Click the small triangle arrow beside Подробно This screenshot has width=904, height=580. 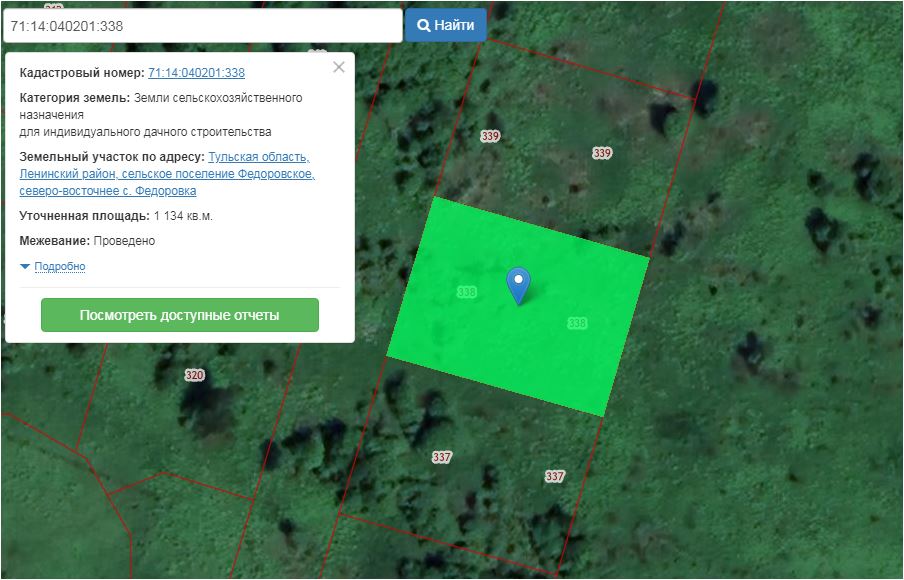(x=25, y=267)
